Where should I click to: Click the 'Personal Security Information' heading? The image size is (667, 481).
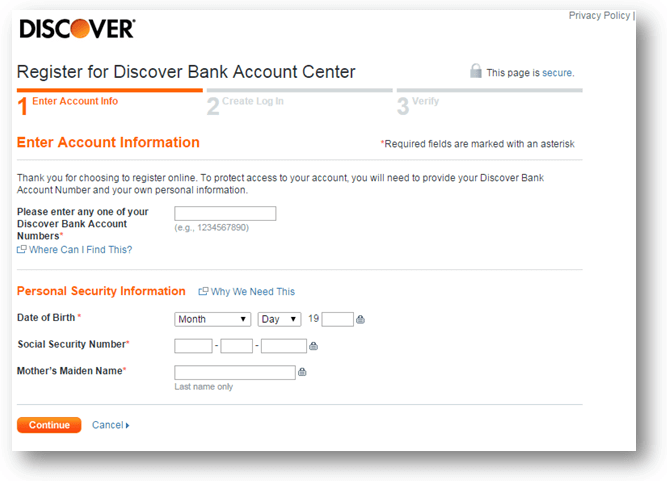click(101, 291)
